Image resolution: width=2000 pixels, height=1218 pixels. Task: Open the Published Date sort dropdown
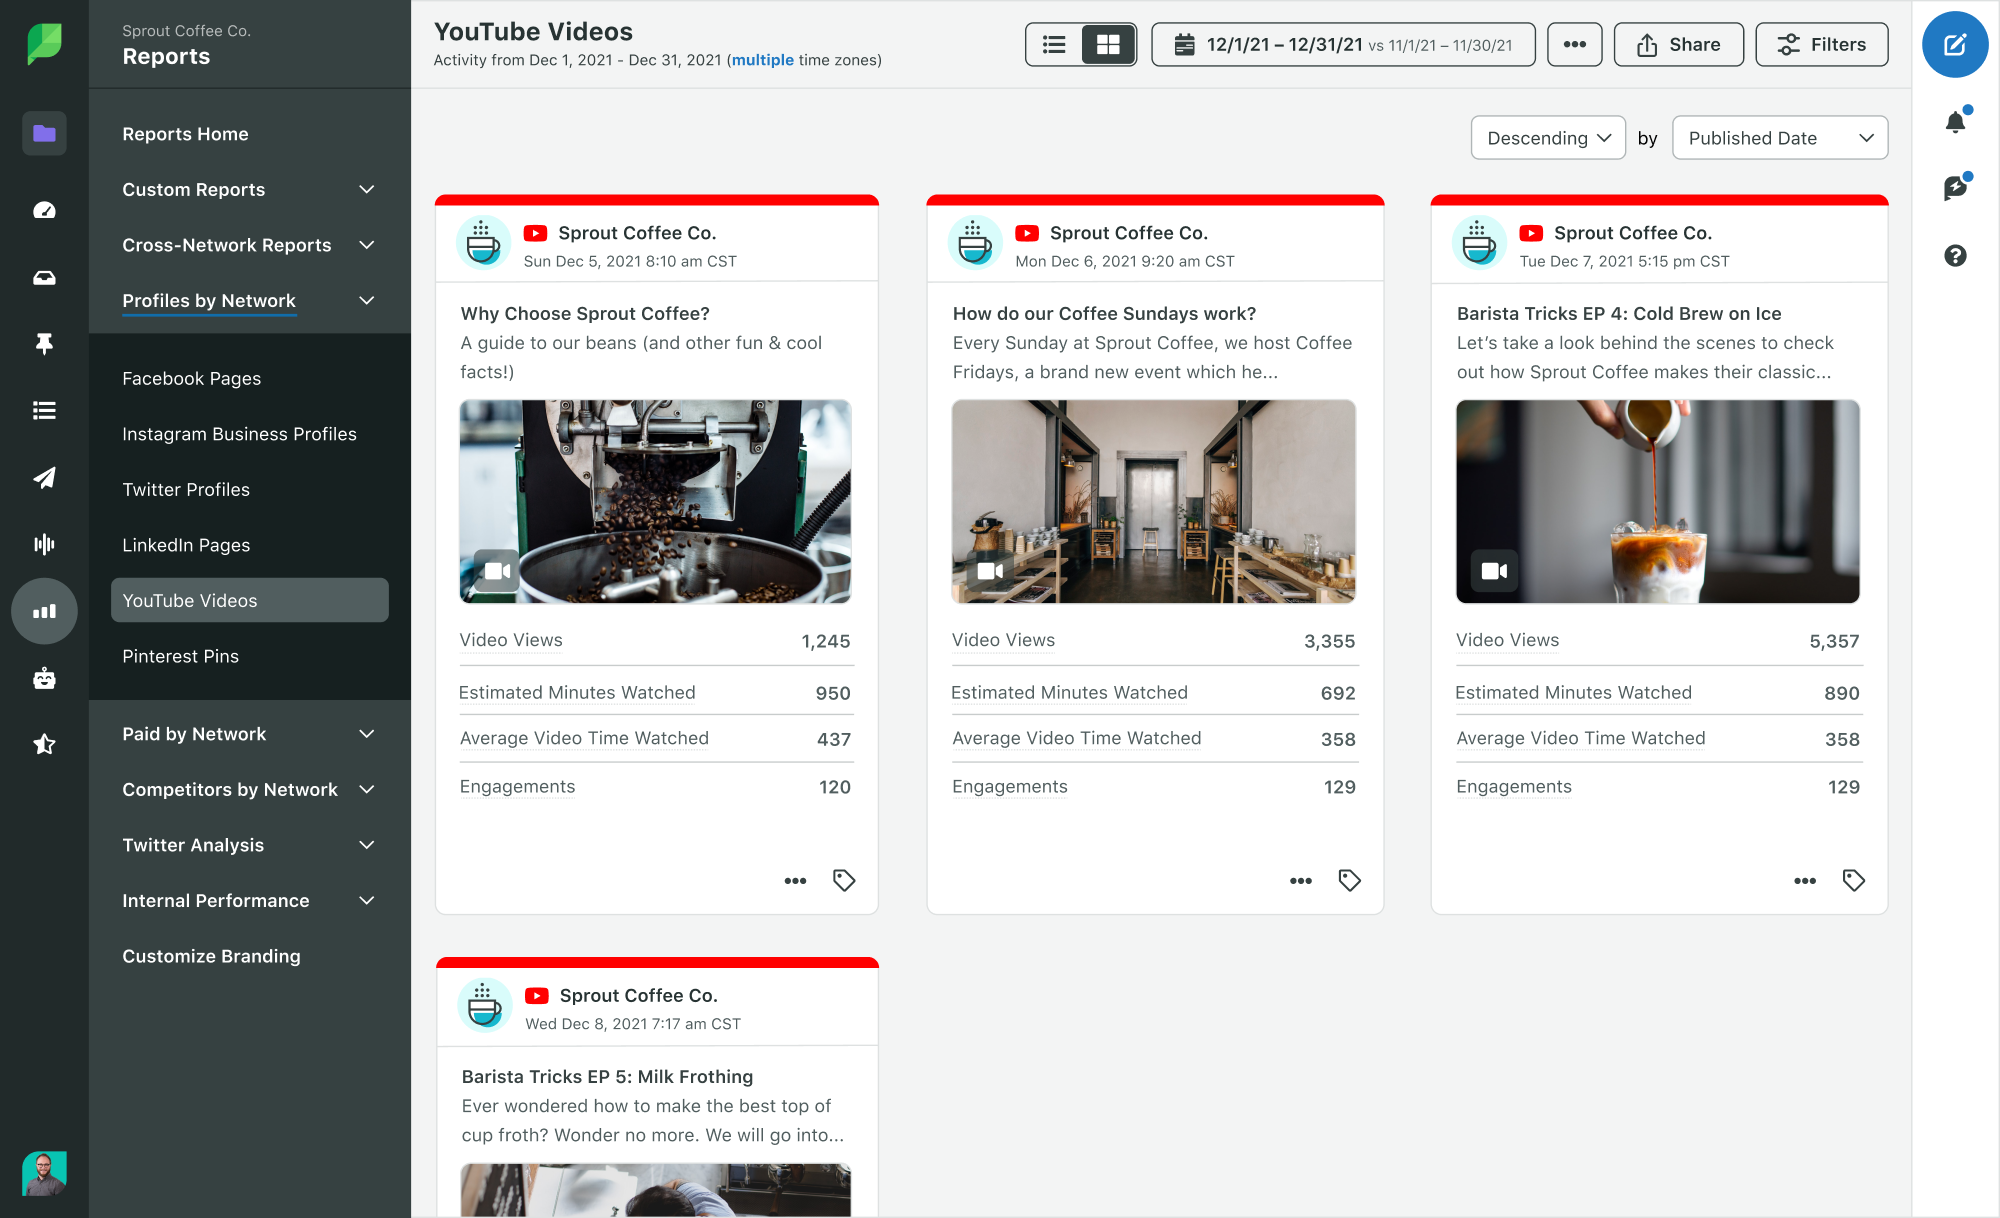1779,137
